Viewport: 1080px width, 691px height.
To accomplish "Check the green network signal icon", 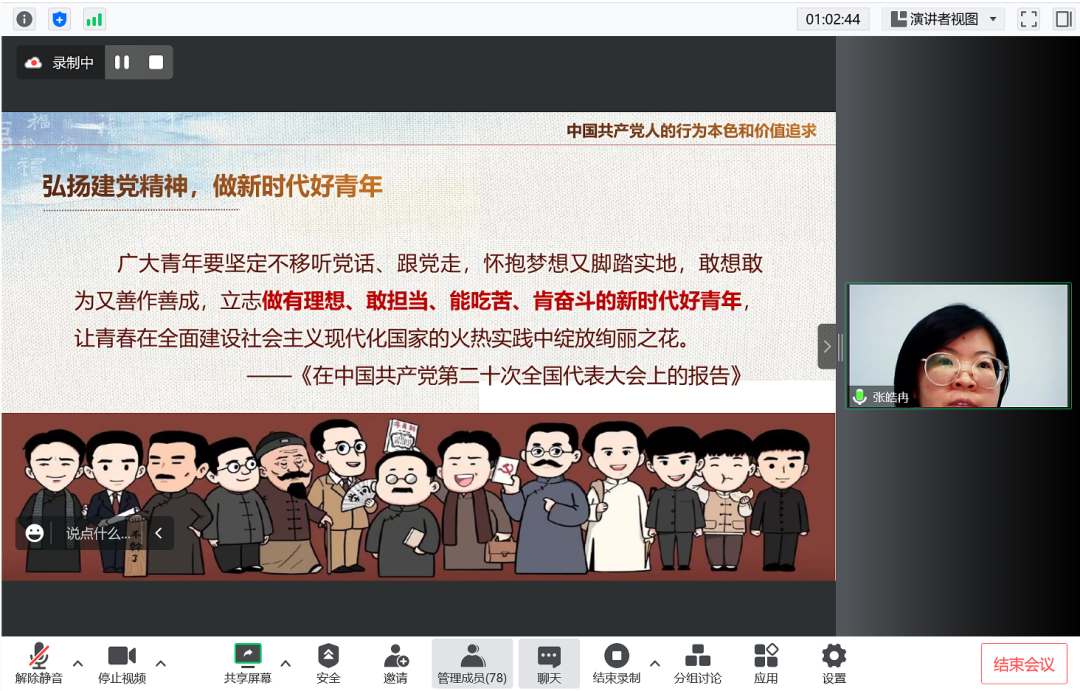I will click(x=94, y=19).
